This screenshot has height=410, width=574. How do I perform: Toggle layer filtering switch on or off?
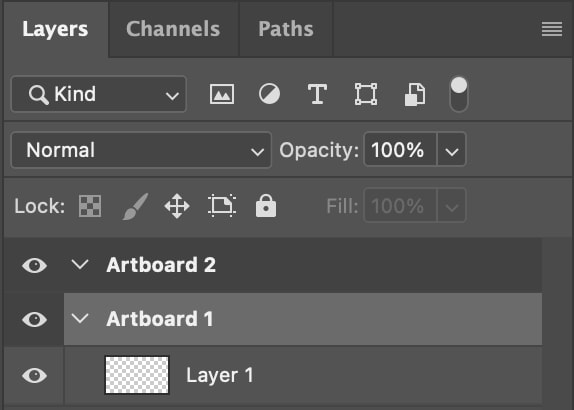click(459, 94)
